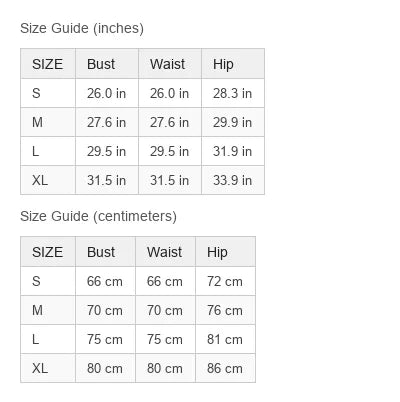Select the SIZE header in centimeters table
The height and width of the screenshot is (402, 400).
point(48,252)
